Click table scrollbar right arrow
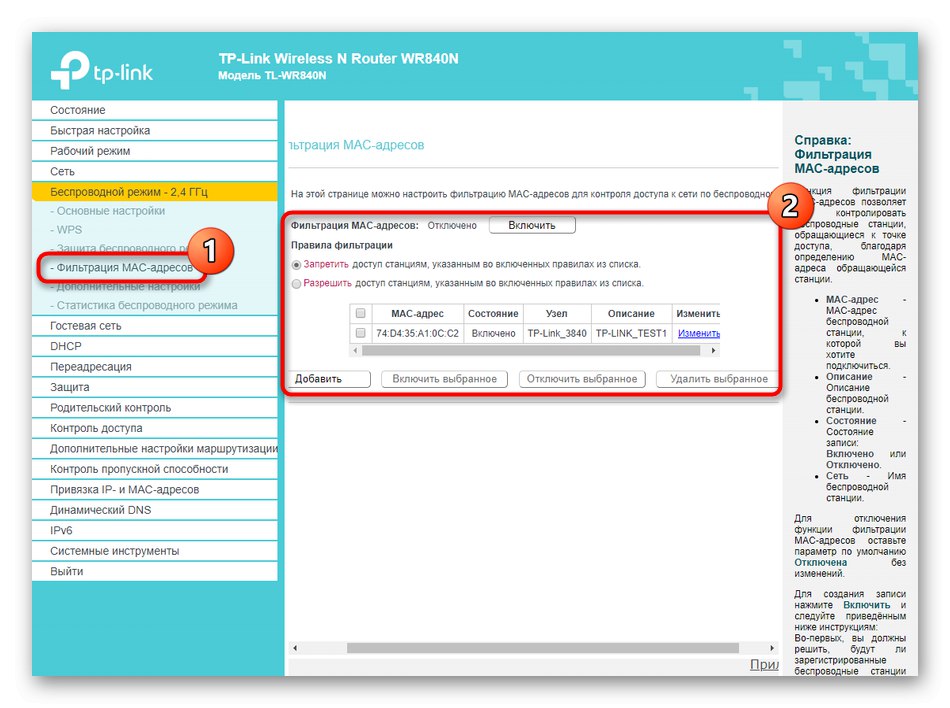Screen dimensions: 950x708 click(x=714, y=350)
